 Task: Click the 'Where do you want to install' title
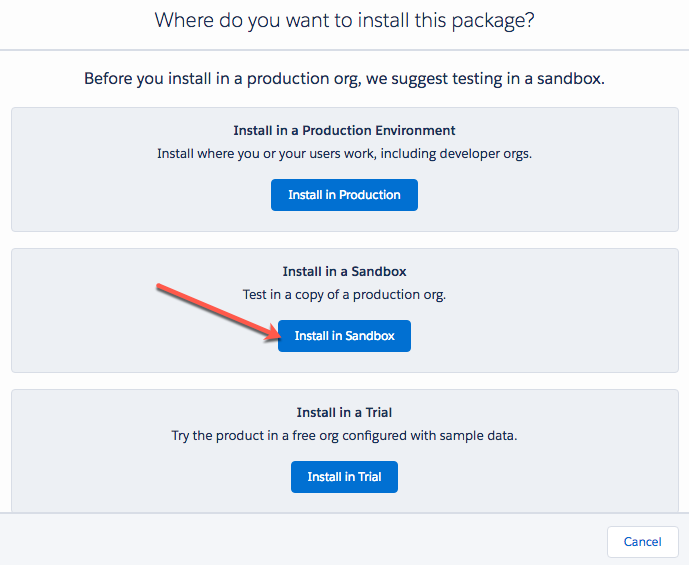coord(344,21)
